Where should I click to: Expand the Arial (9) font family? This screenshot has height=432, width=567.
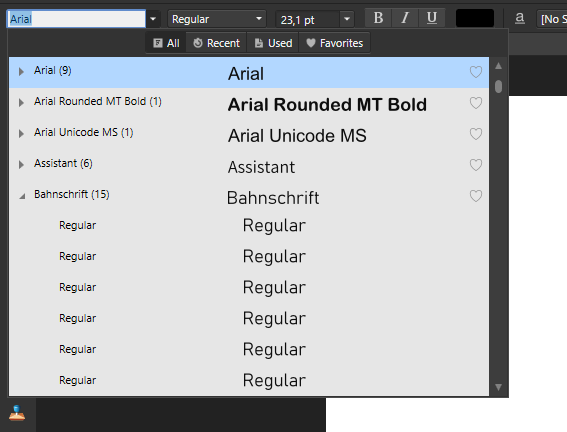coord(21,72)
